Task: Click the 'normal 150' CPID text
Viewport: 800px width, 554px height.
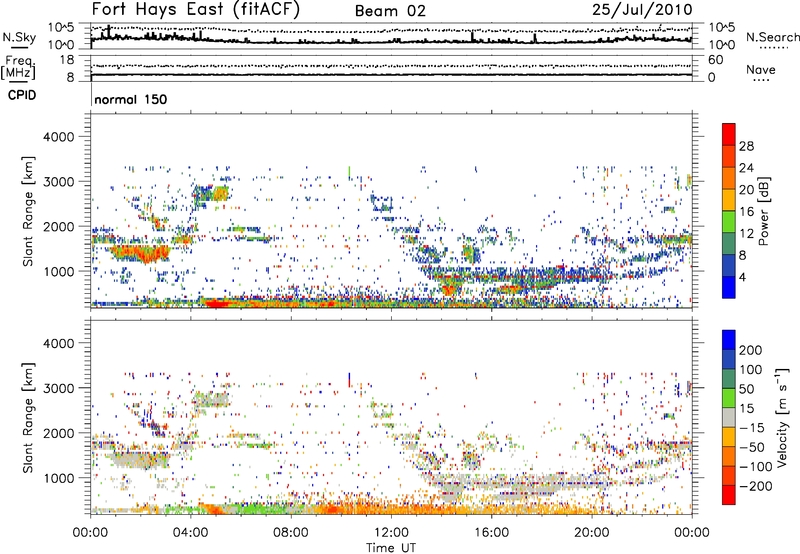Action: [131, 99]
